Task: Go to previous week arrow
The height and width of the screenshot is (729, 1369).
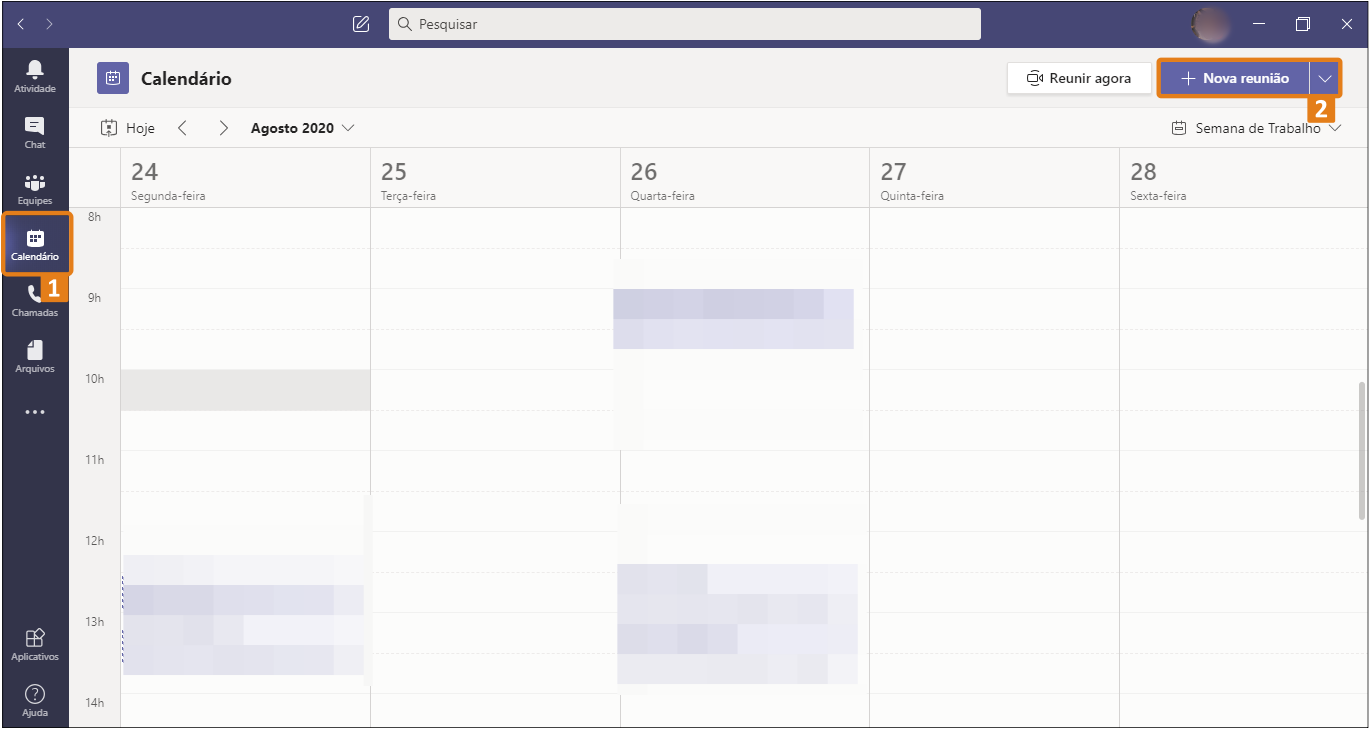Action: 182,128
